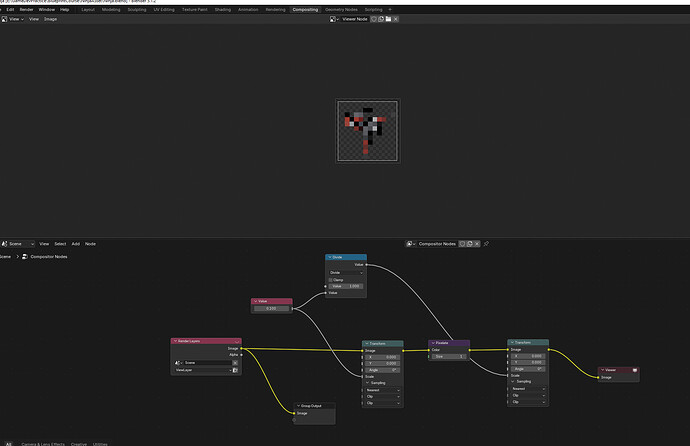Open Nearest dropdown in second Transform node
This screenshot has height=446, width=690.
click(x=528, y=389)
